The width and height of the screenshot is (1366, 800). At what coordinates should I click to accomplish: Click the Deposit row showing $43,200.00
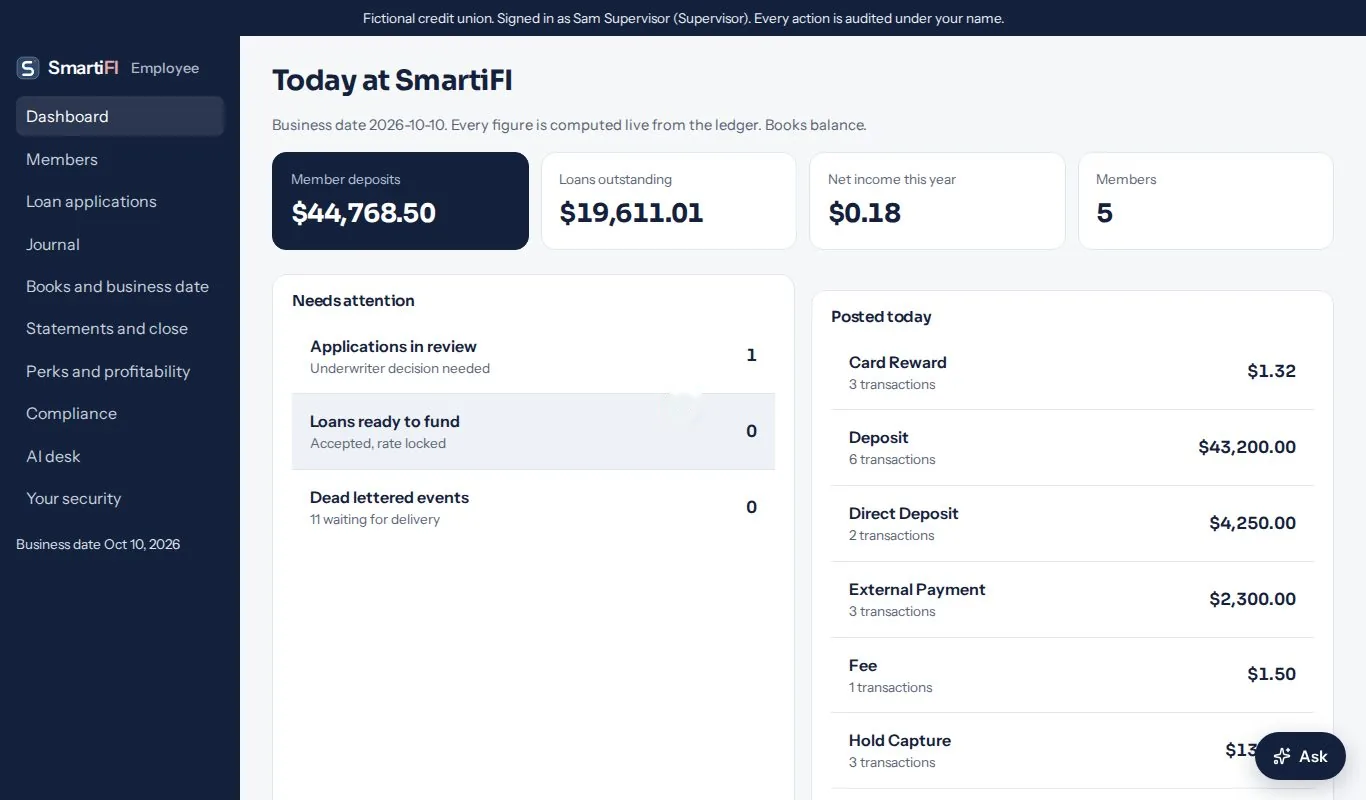point(1072,448)
